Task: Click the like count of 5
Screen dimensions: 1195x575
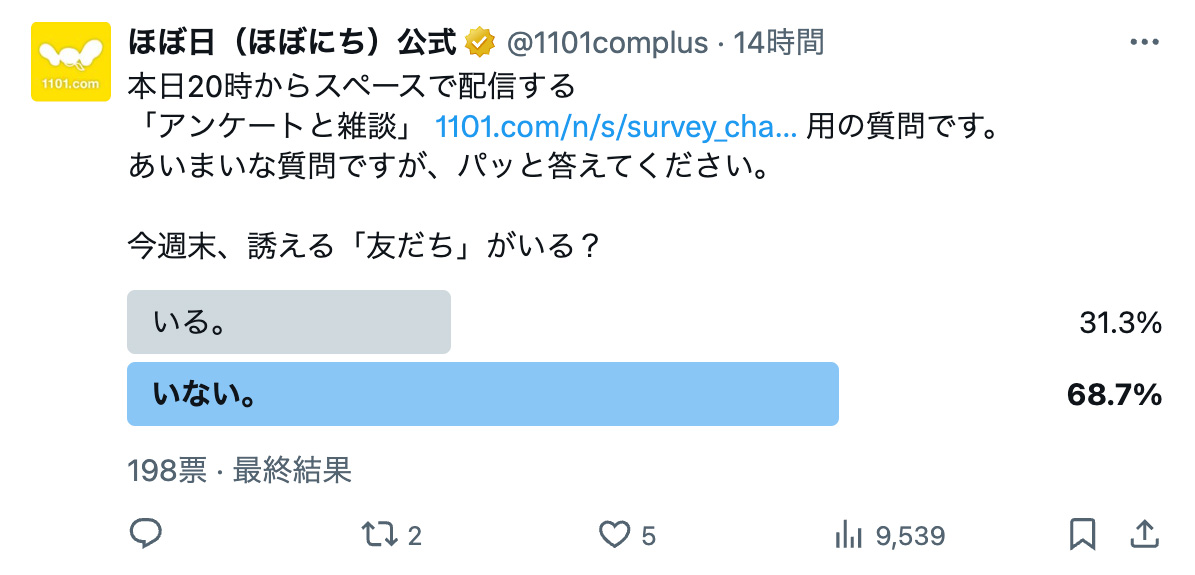Action: tap(649, 536)
